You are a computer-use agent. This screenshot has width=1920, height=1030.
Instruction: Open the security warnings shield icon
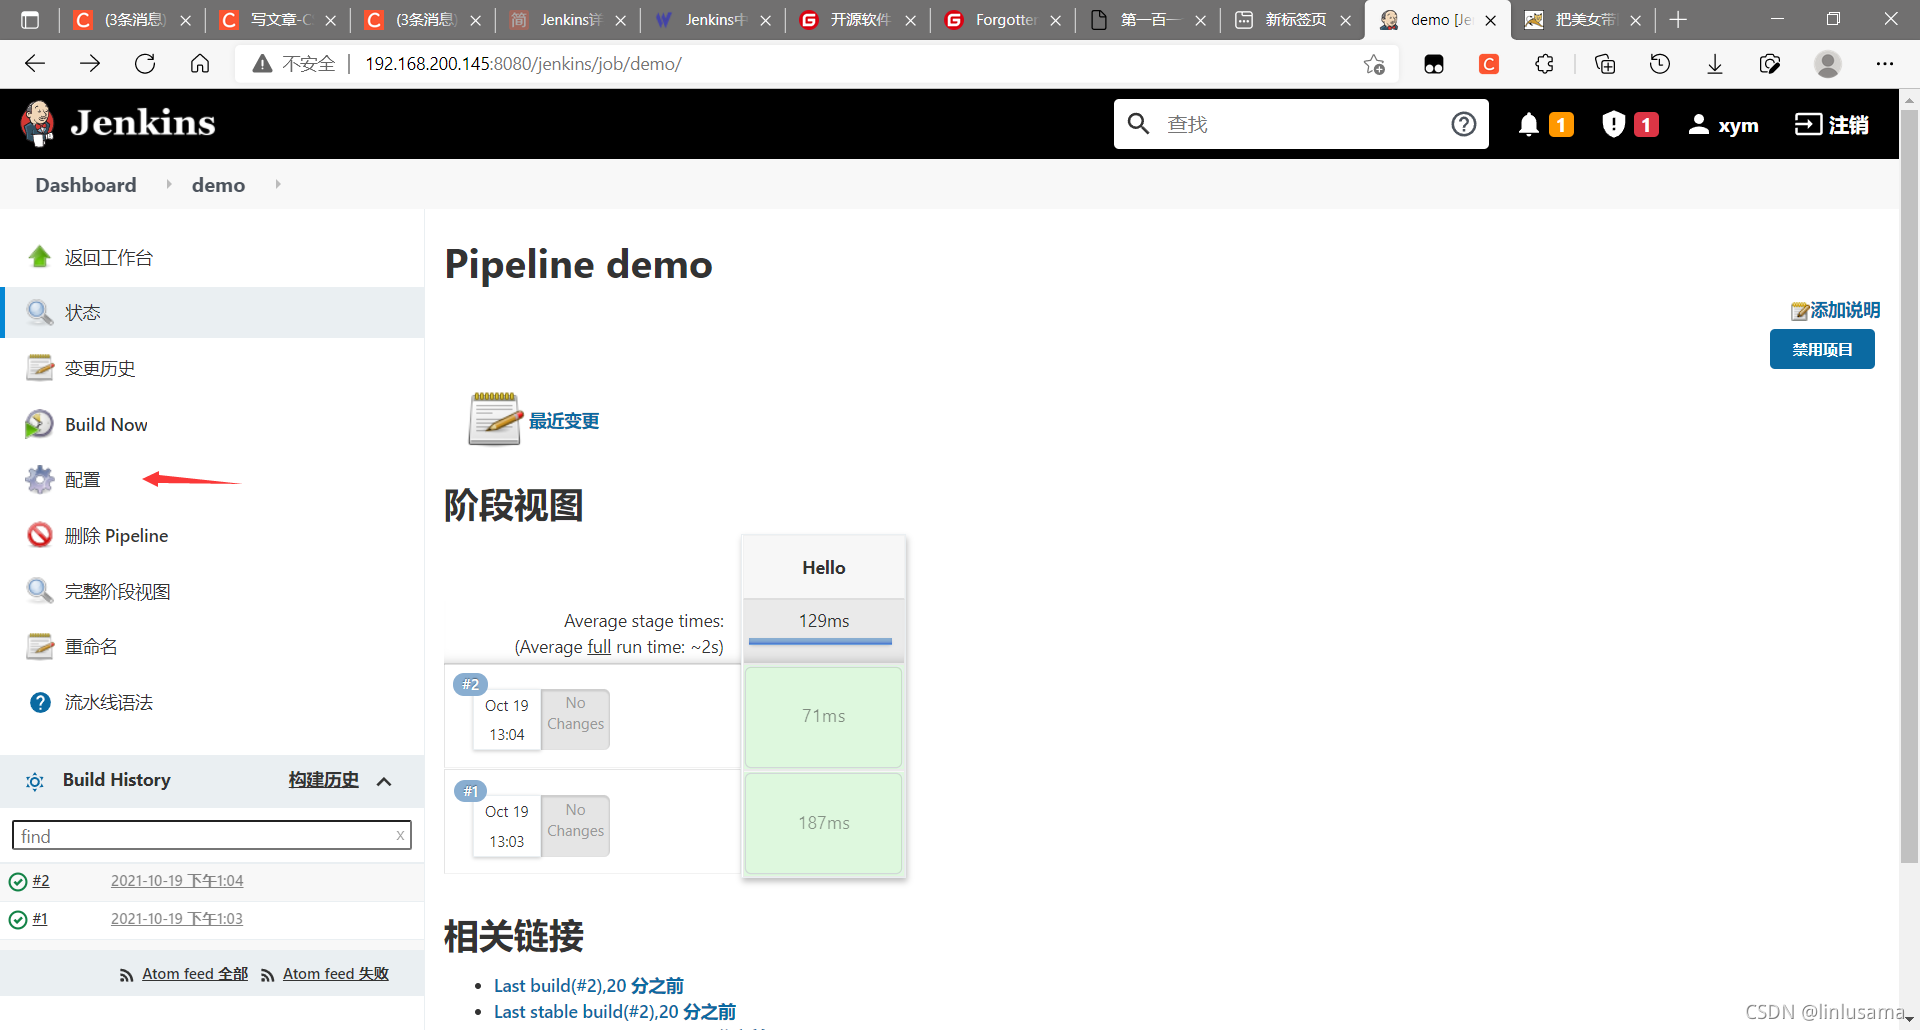[x=1613, y=124]
